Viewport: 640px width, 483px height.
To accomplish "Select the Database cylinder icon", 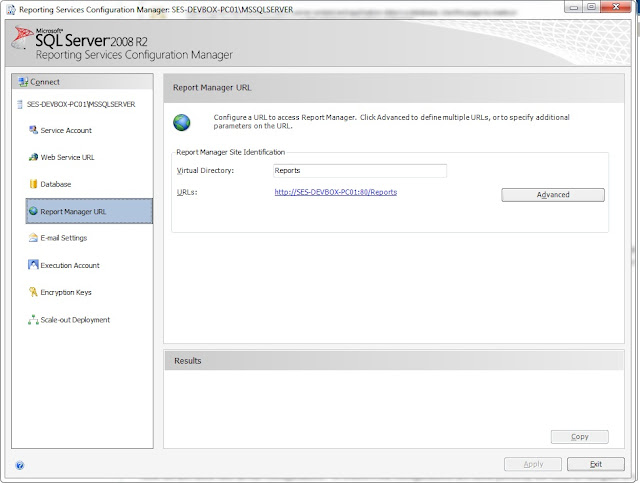I will pos(33,184).
